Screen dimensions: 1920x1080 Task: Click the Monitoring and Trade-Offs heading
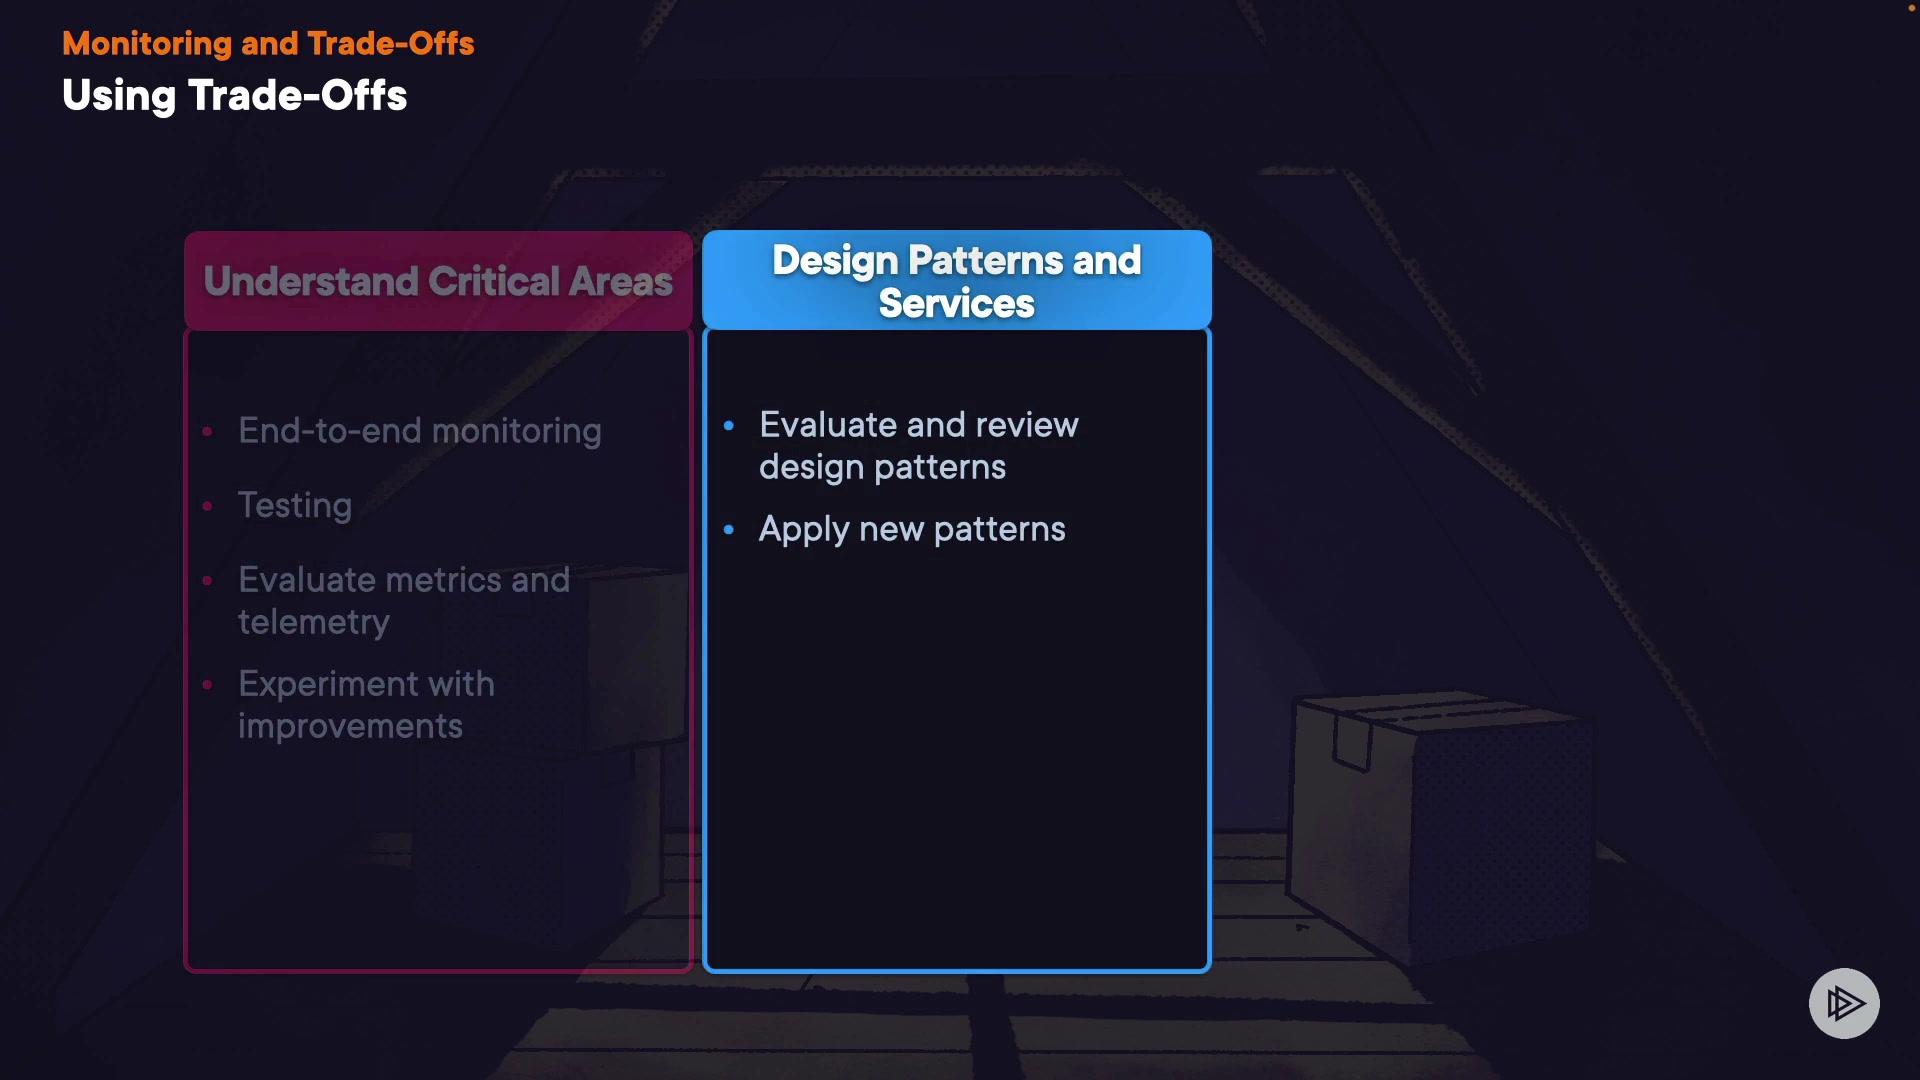(268, 43)
